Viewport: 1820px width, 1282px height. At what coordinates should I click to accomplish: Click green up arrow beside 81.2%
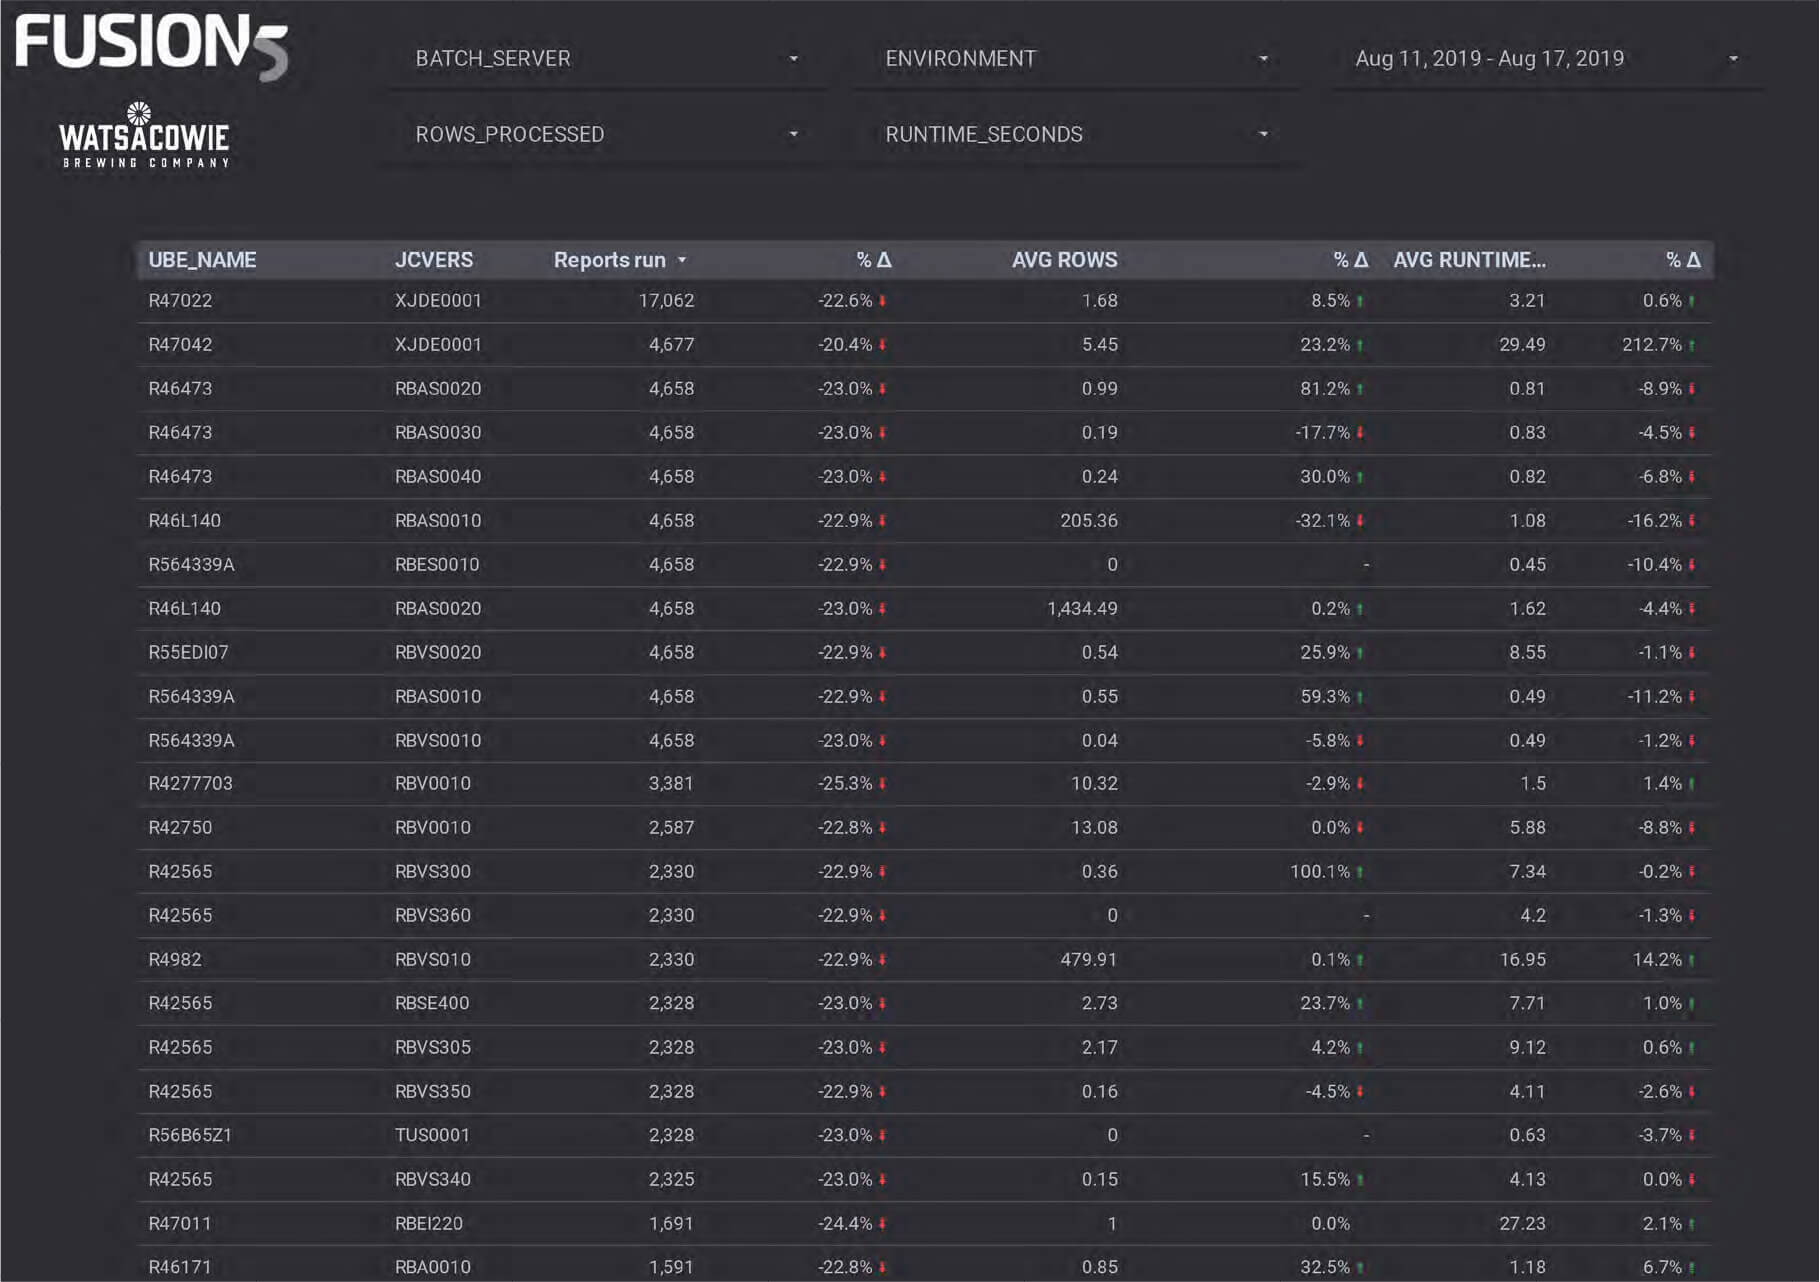click(1360, 389)
